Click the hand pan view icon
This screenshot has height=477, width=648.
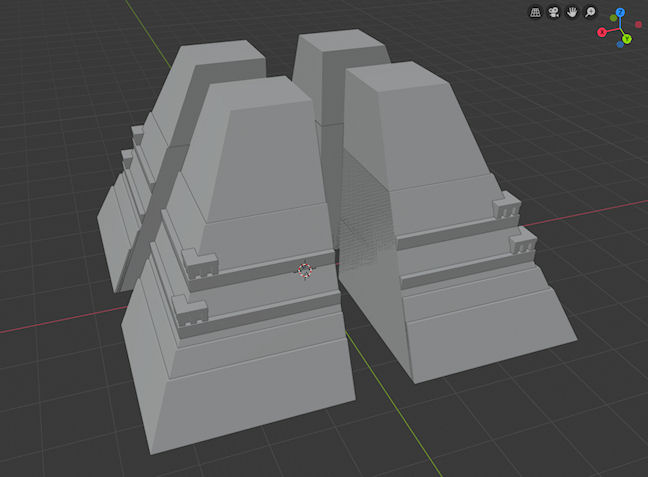tap(572, 13)
